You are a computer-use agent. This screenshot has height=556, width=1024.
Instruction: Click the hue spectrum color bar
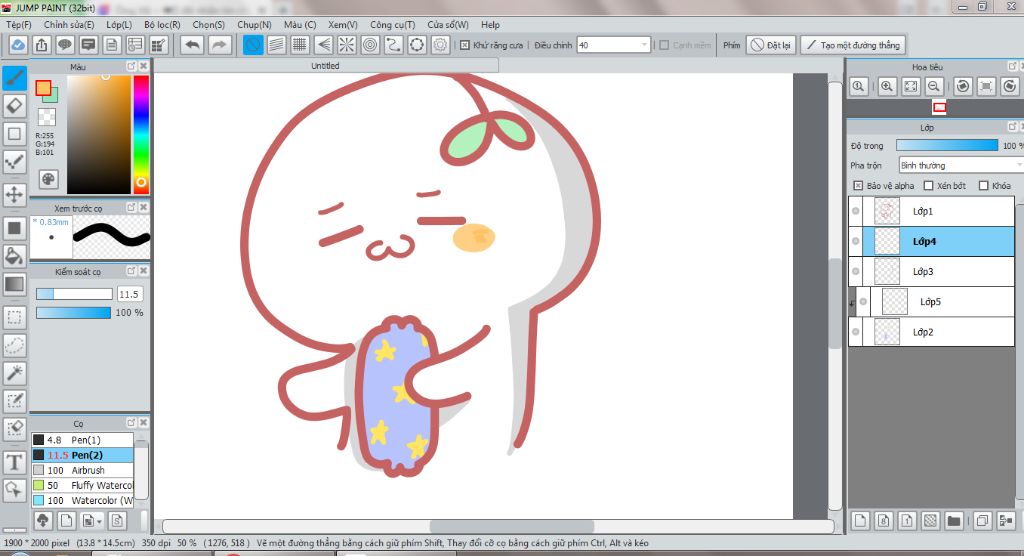(x=141, y=135)
